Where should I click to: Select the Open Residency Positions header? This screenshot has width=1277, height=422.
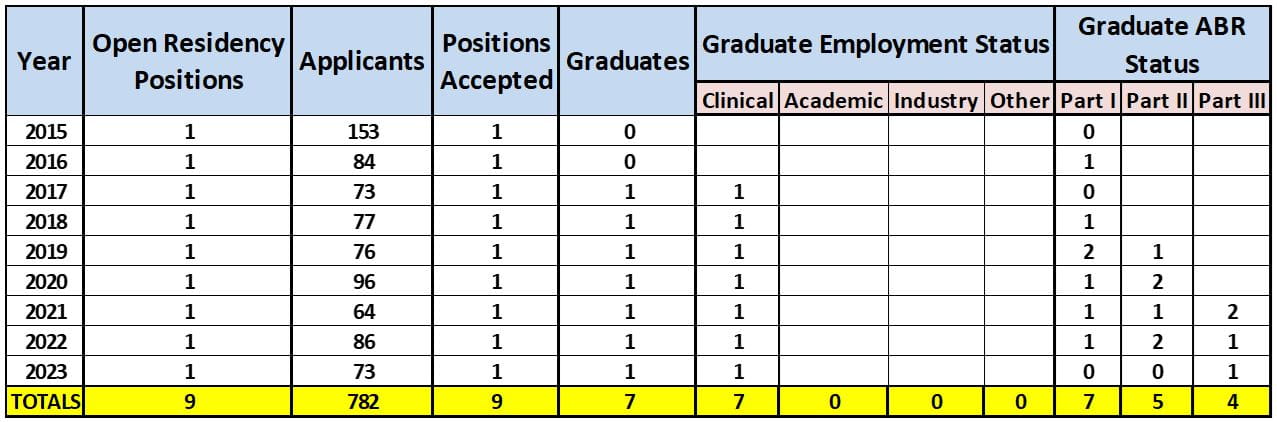[x=188, y=61]
